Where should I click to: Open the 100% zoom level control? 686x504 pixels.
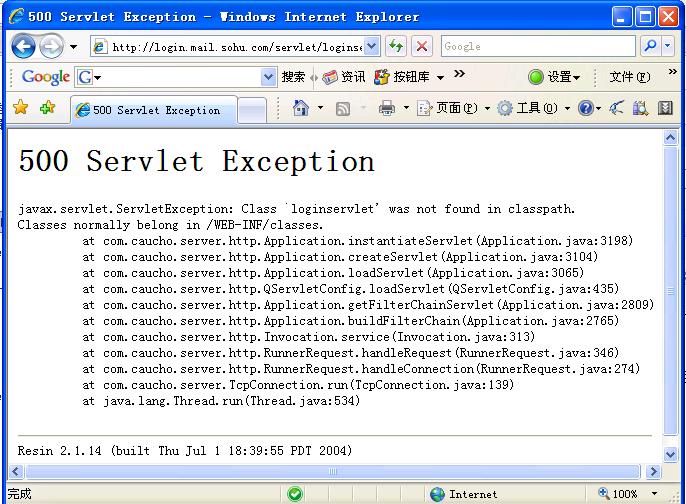coord(618,494)
